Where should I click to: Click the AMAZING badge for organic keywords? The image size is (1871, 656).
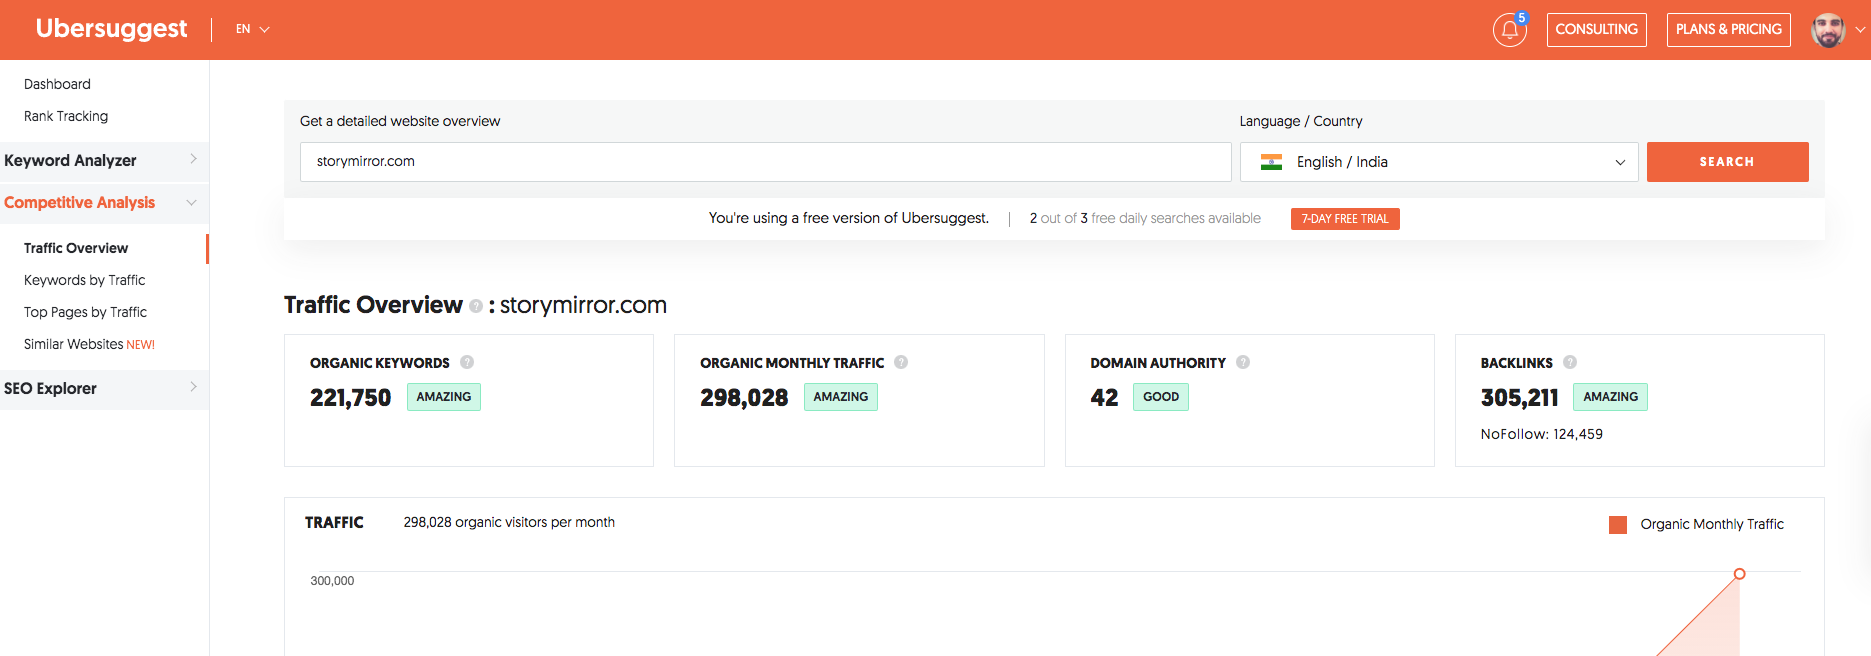[x=444, y=397]
